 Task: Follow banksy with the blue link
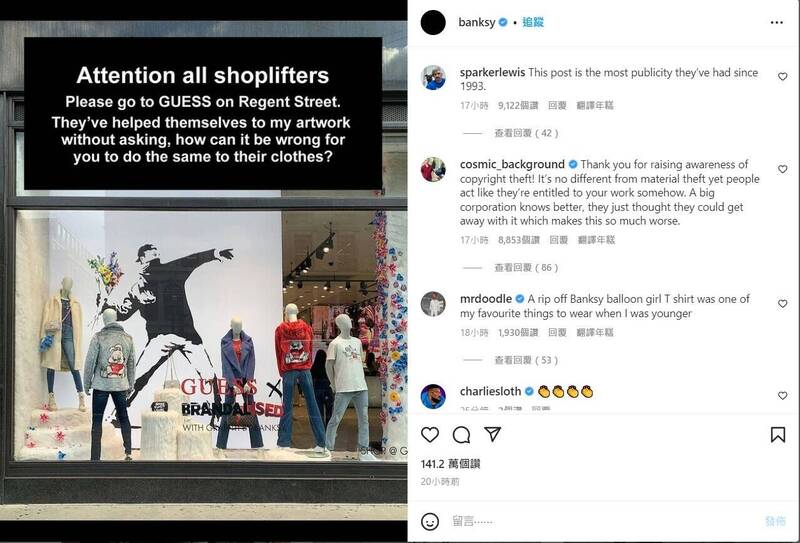533,22
